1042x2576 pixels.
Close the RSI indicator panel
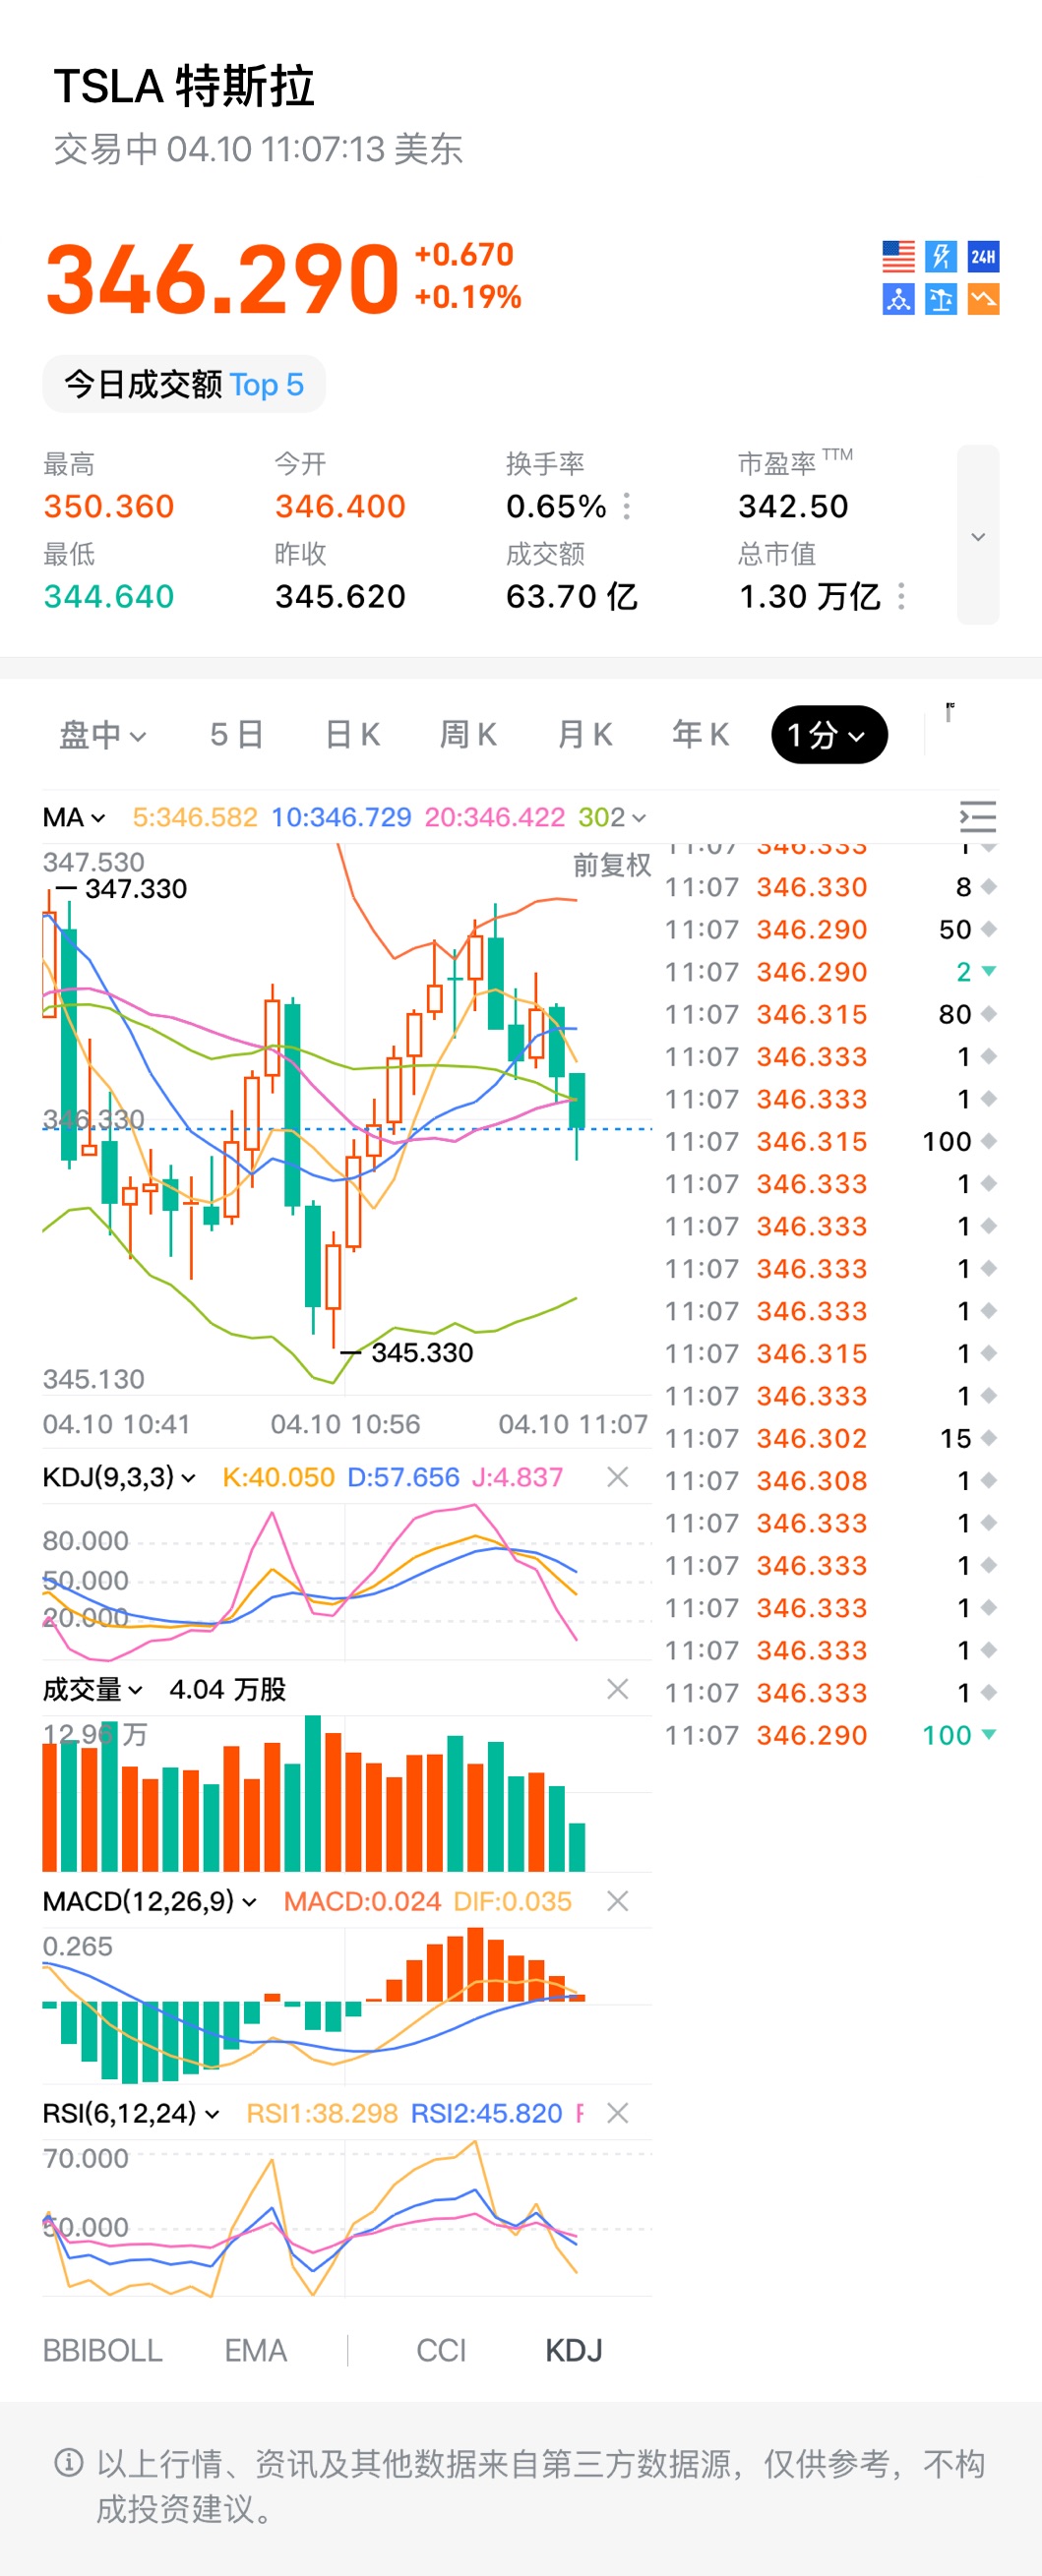[618, 2113]
